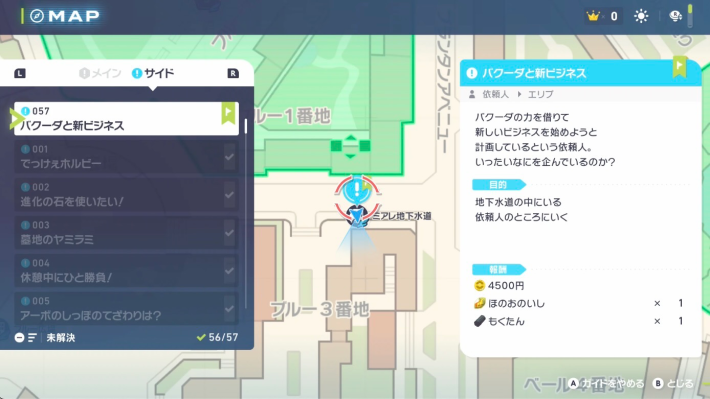Click the 依頼人 breadcrumb label
This screenshot has width=710, height=399.
495,94
